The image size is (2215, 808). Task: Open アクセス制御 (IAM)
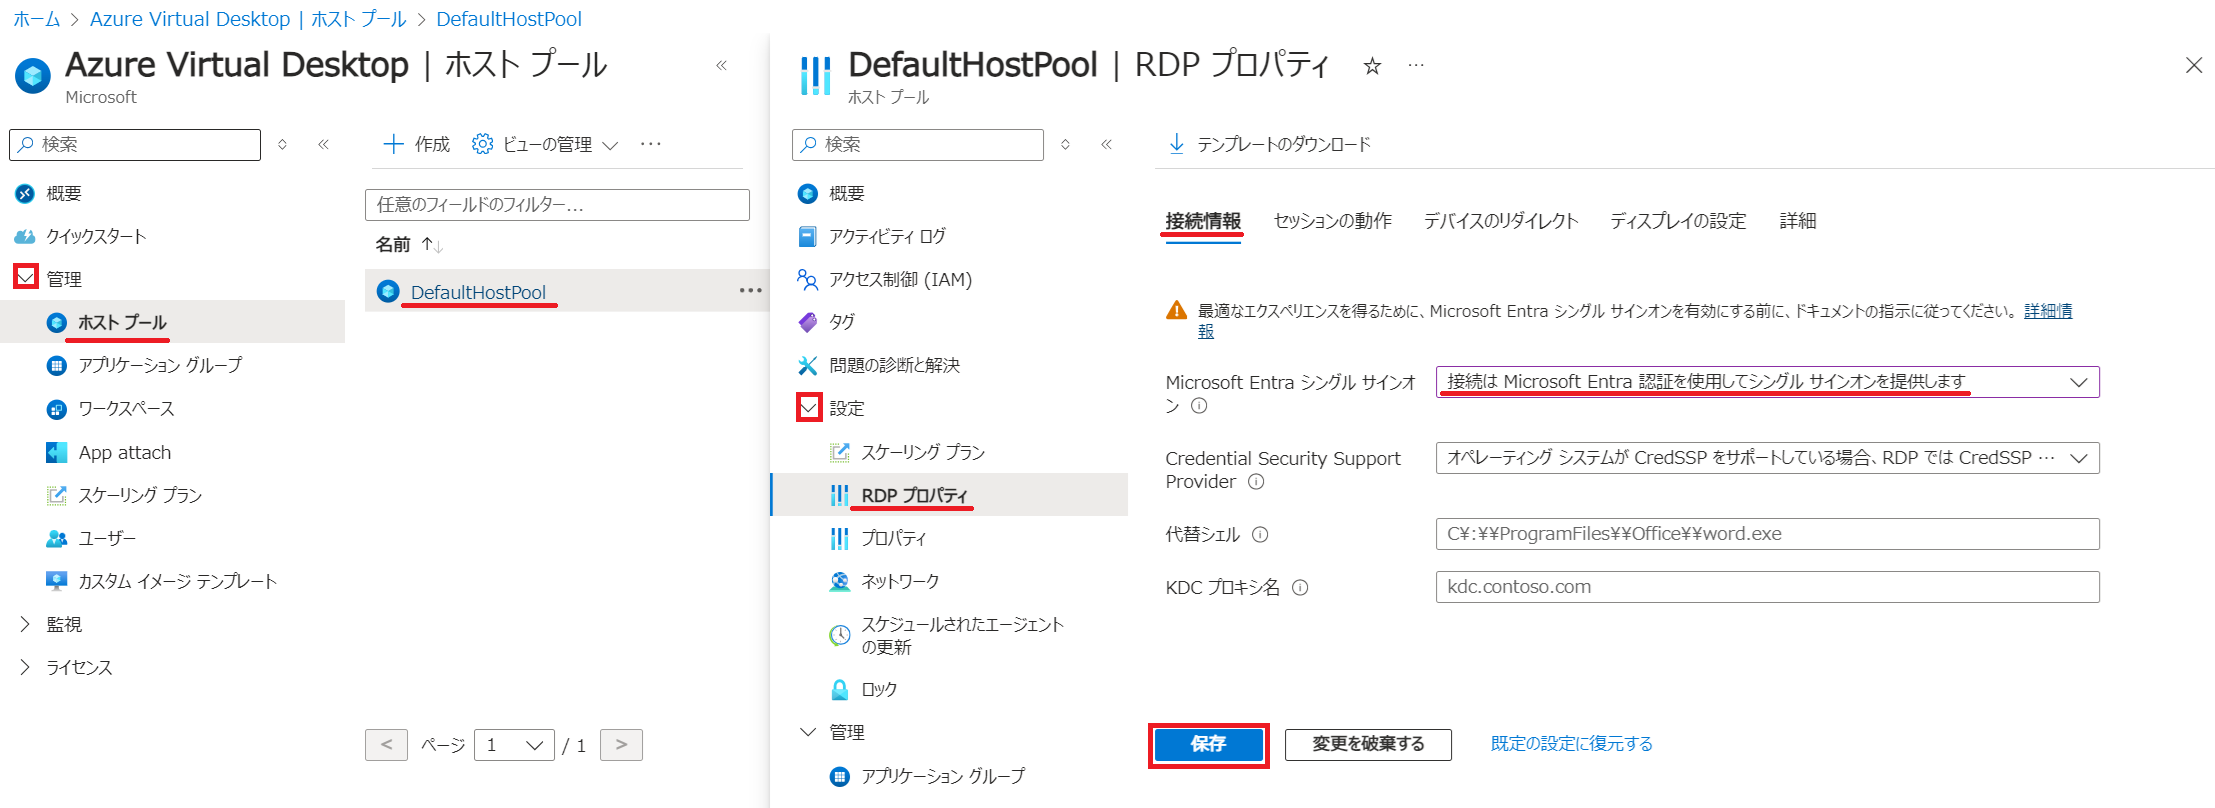[x=900, y=279]
